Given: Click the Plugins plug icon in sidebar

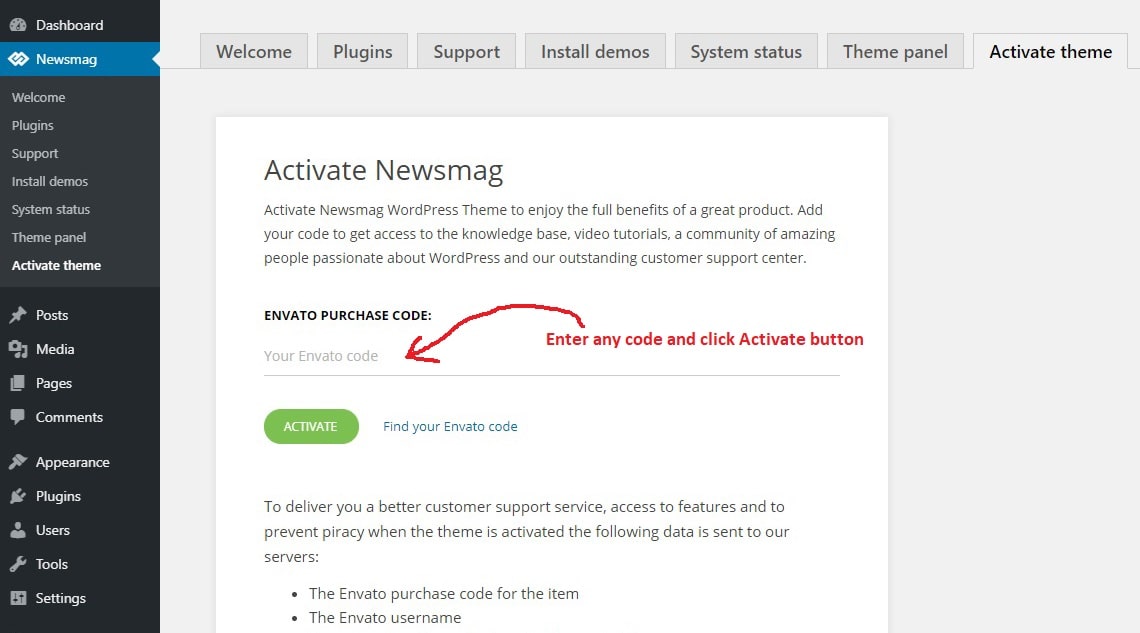Looking at the screenshot, I should click(x=18, y=496).
